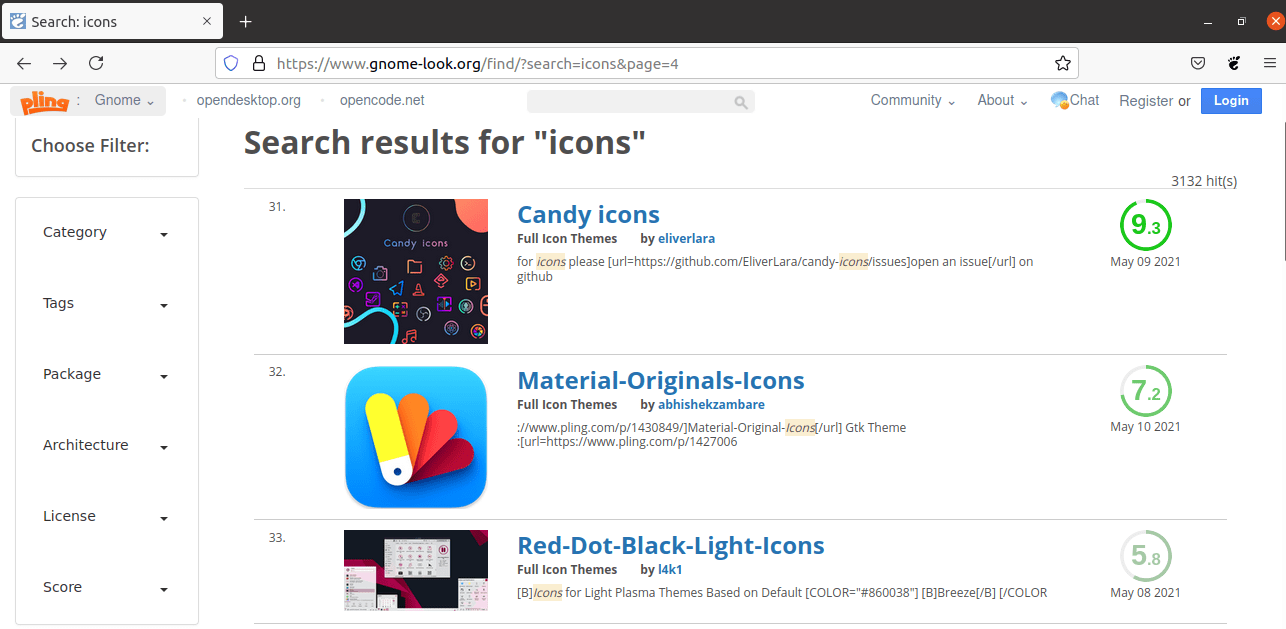Expand the Package filter
This screenshot has width=1286, height=629.
pyautogui.click(x=106, y=375)
